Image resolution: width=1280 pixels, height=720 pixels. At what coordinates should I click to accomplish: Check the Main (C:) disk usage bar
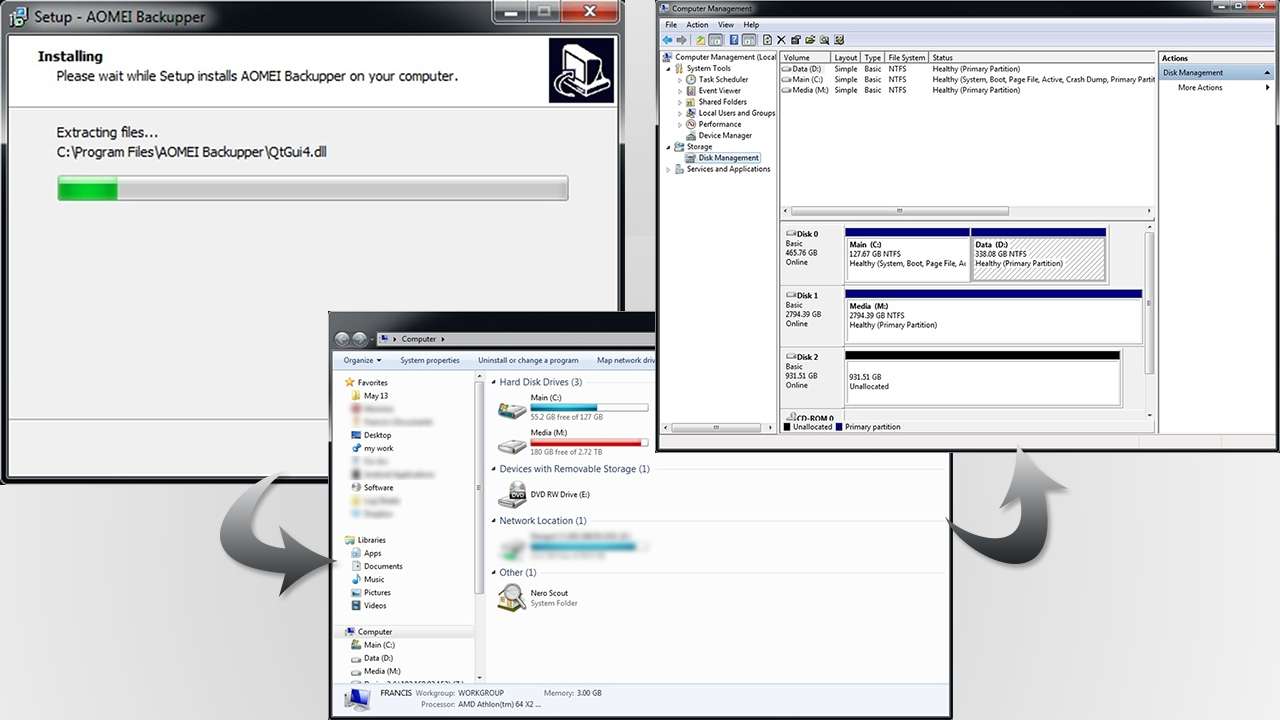tap(590, 406)
